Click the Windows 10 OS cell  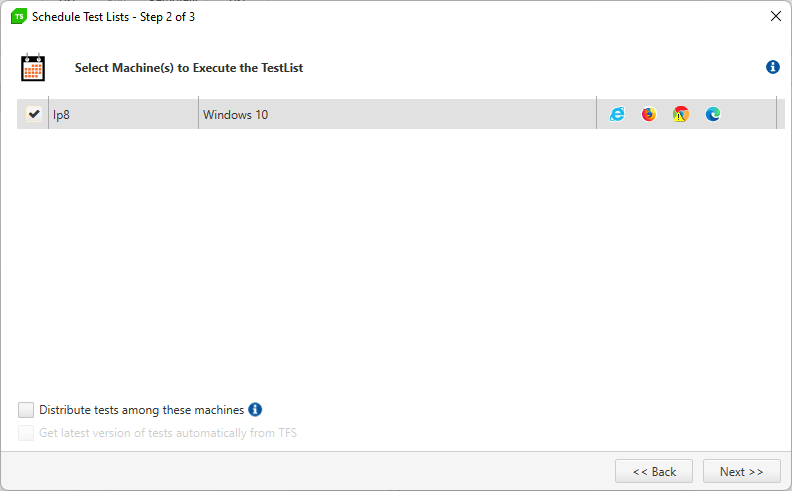coord(397,114)
